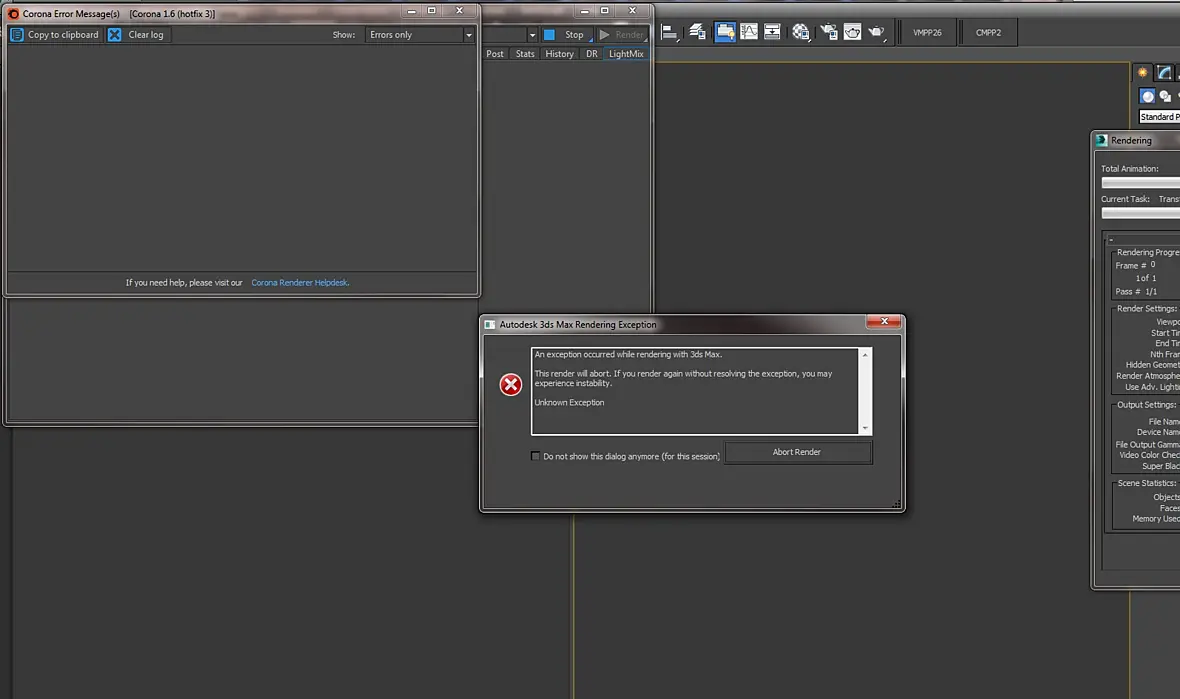Click Copy to clipboard in Corona log
Viewport: 1180px width, 699px height.
[x=55, y=35]
